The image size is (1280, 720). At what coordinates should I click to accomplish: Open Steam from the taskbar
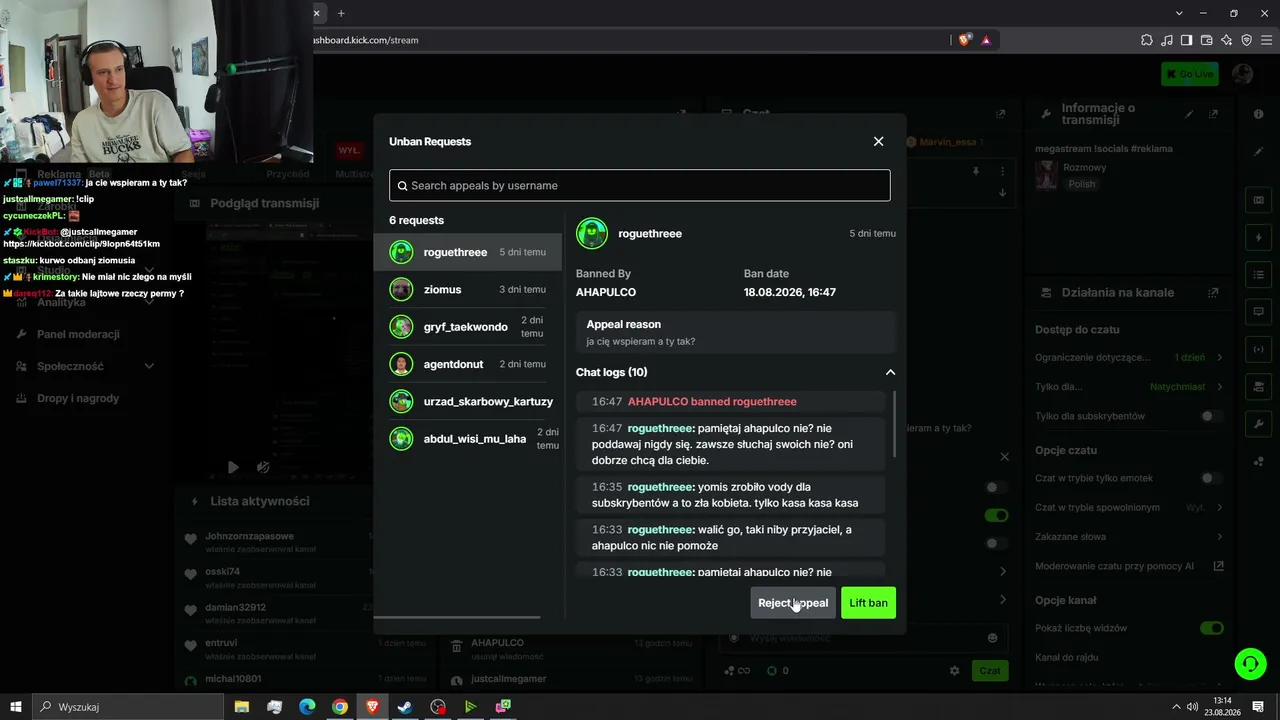[405, 707]
